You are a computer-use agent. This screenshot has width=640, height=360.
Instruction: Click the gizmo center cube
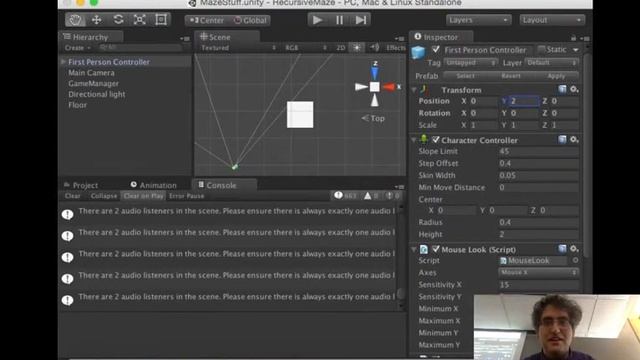pyautogui.click(x=375, y=87)
